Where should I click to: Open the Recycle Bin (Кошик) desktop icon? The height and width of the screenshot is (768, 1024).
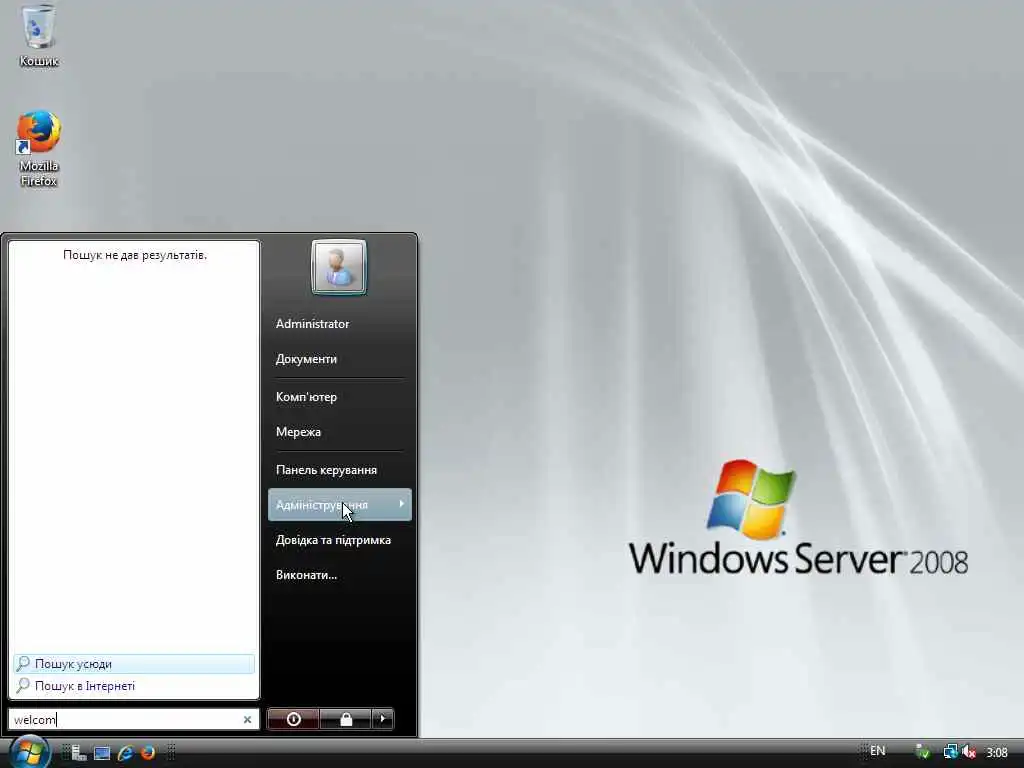pyautogui.click(x=39, y=36)
